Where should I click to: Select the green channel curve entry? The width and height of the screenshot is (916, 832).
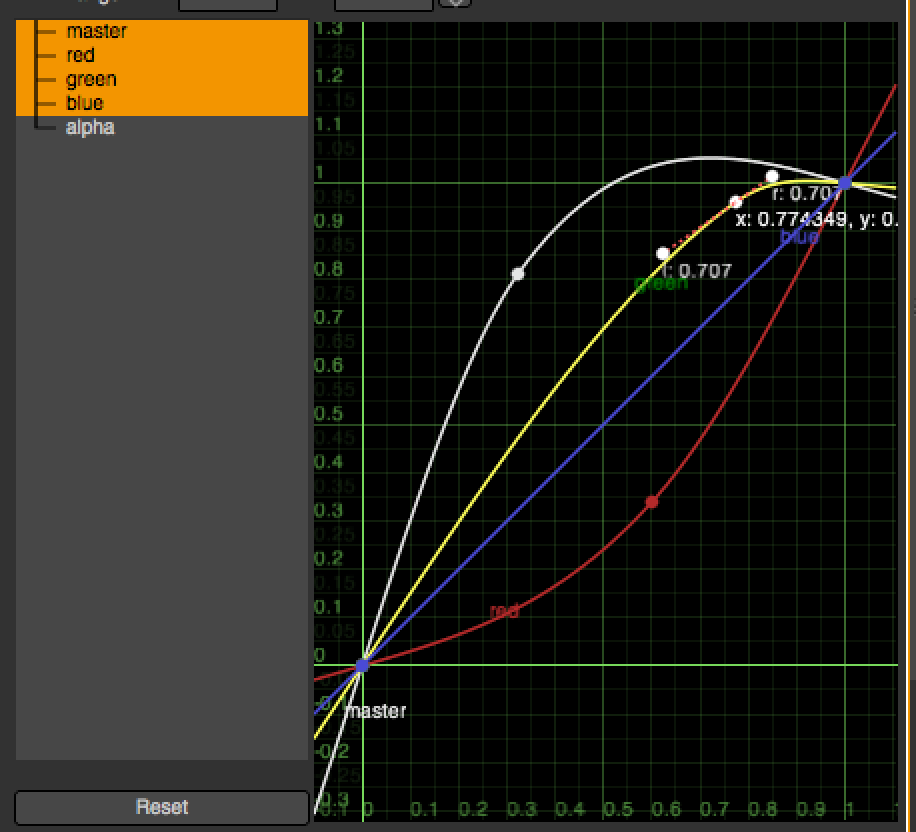pyautogui.click(x=91, y=79)
